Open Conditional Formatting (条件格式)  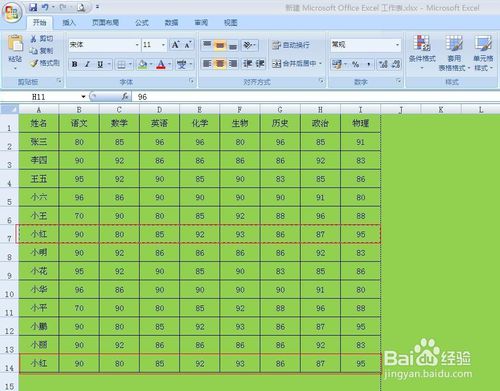(422, 52)
